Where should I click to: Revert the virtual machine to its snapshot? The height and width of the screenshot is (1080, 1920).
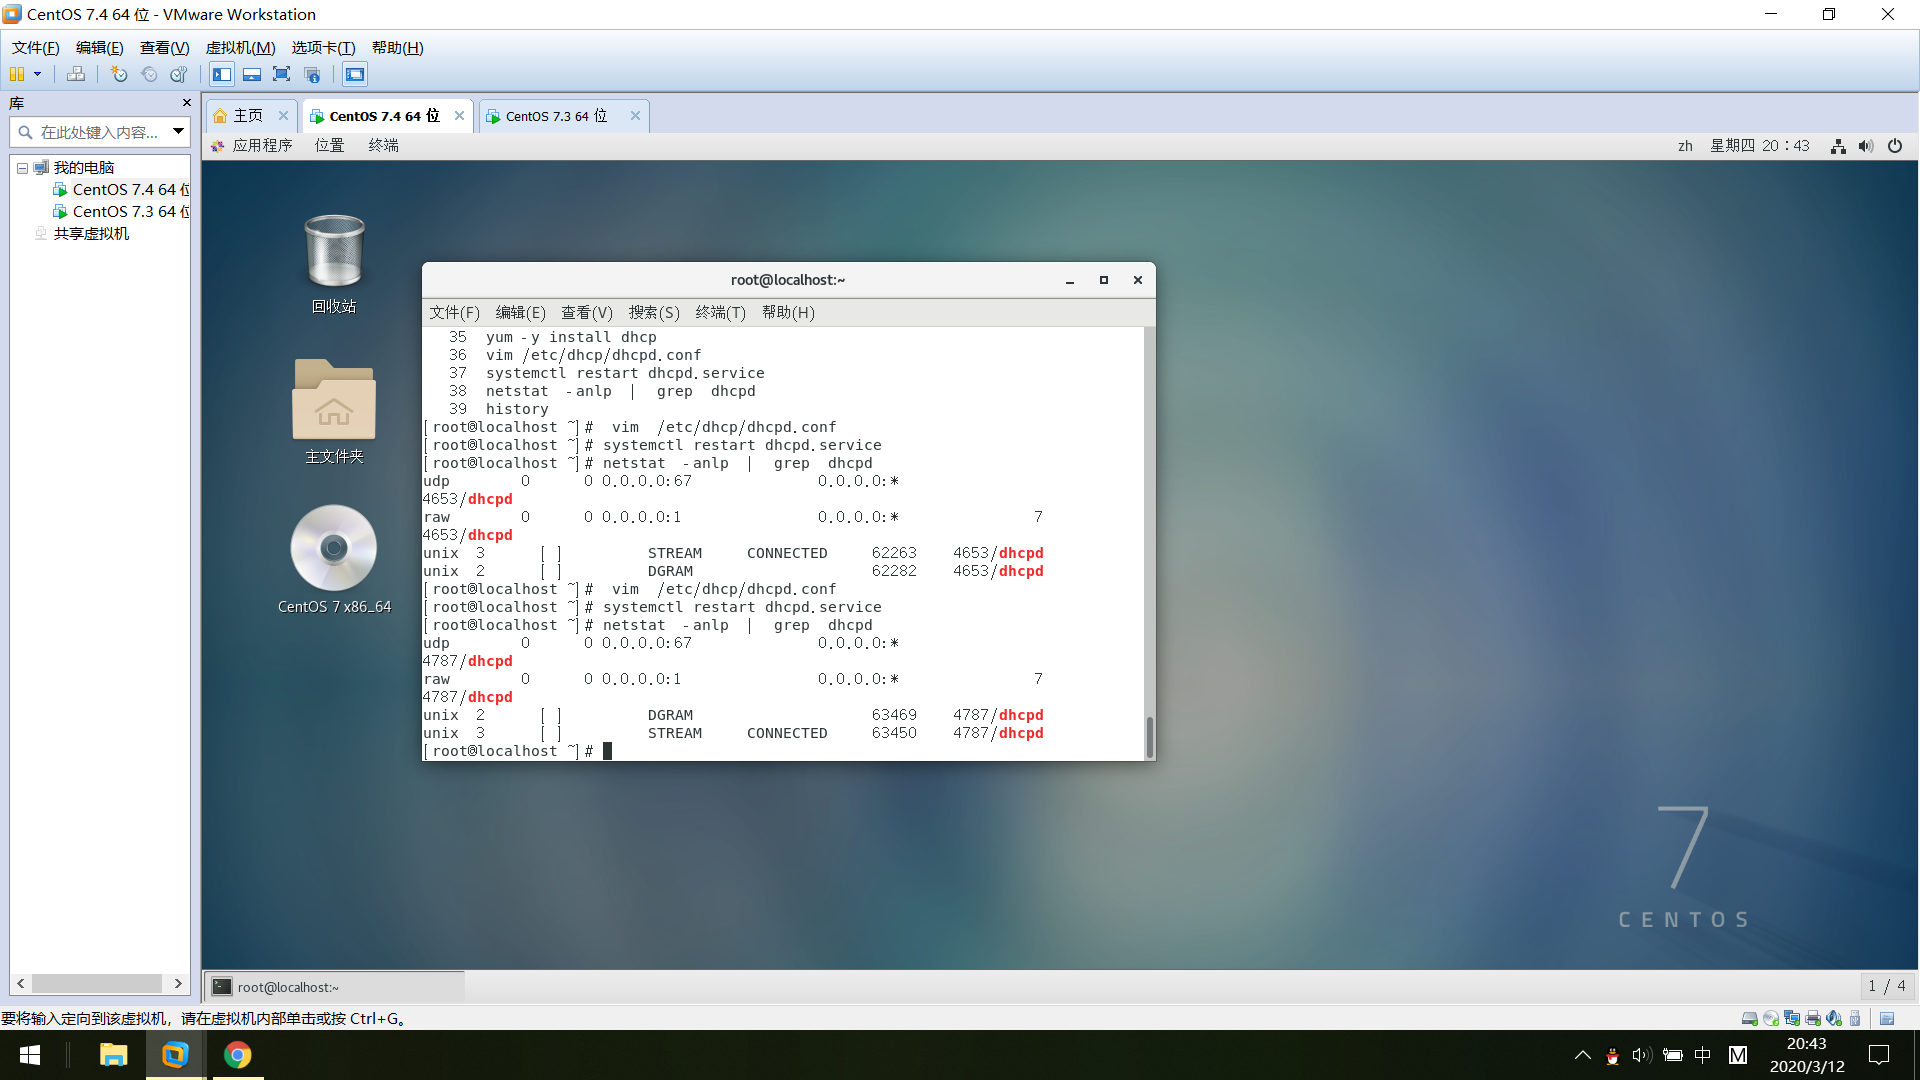pos(149,74)
